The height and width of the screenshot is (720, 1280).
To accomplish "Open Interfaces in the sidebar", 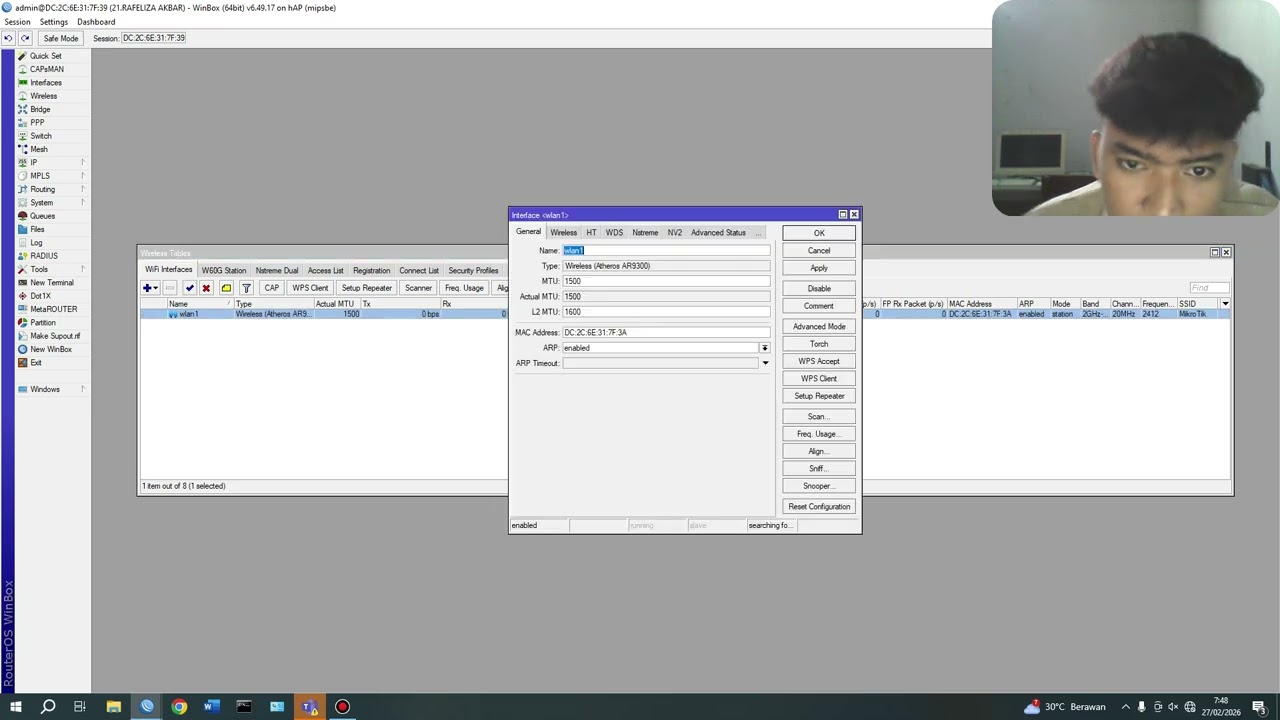I will coord(45,83).
